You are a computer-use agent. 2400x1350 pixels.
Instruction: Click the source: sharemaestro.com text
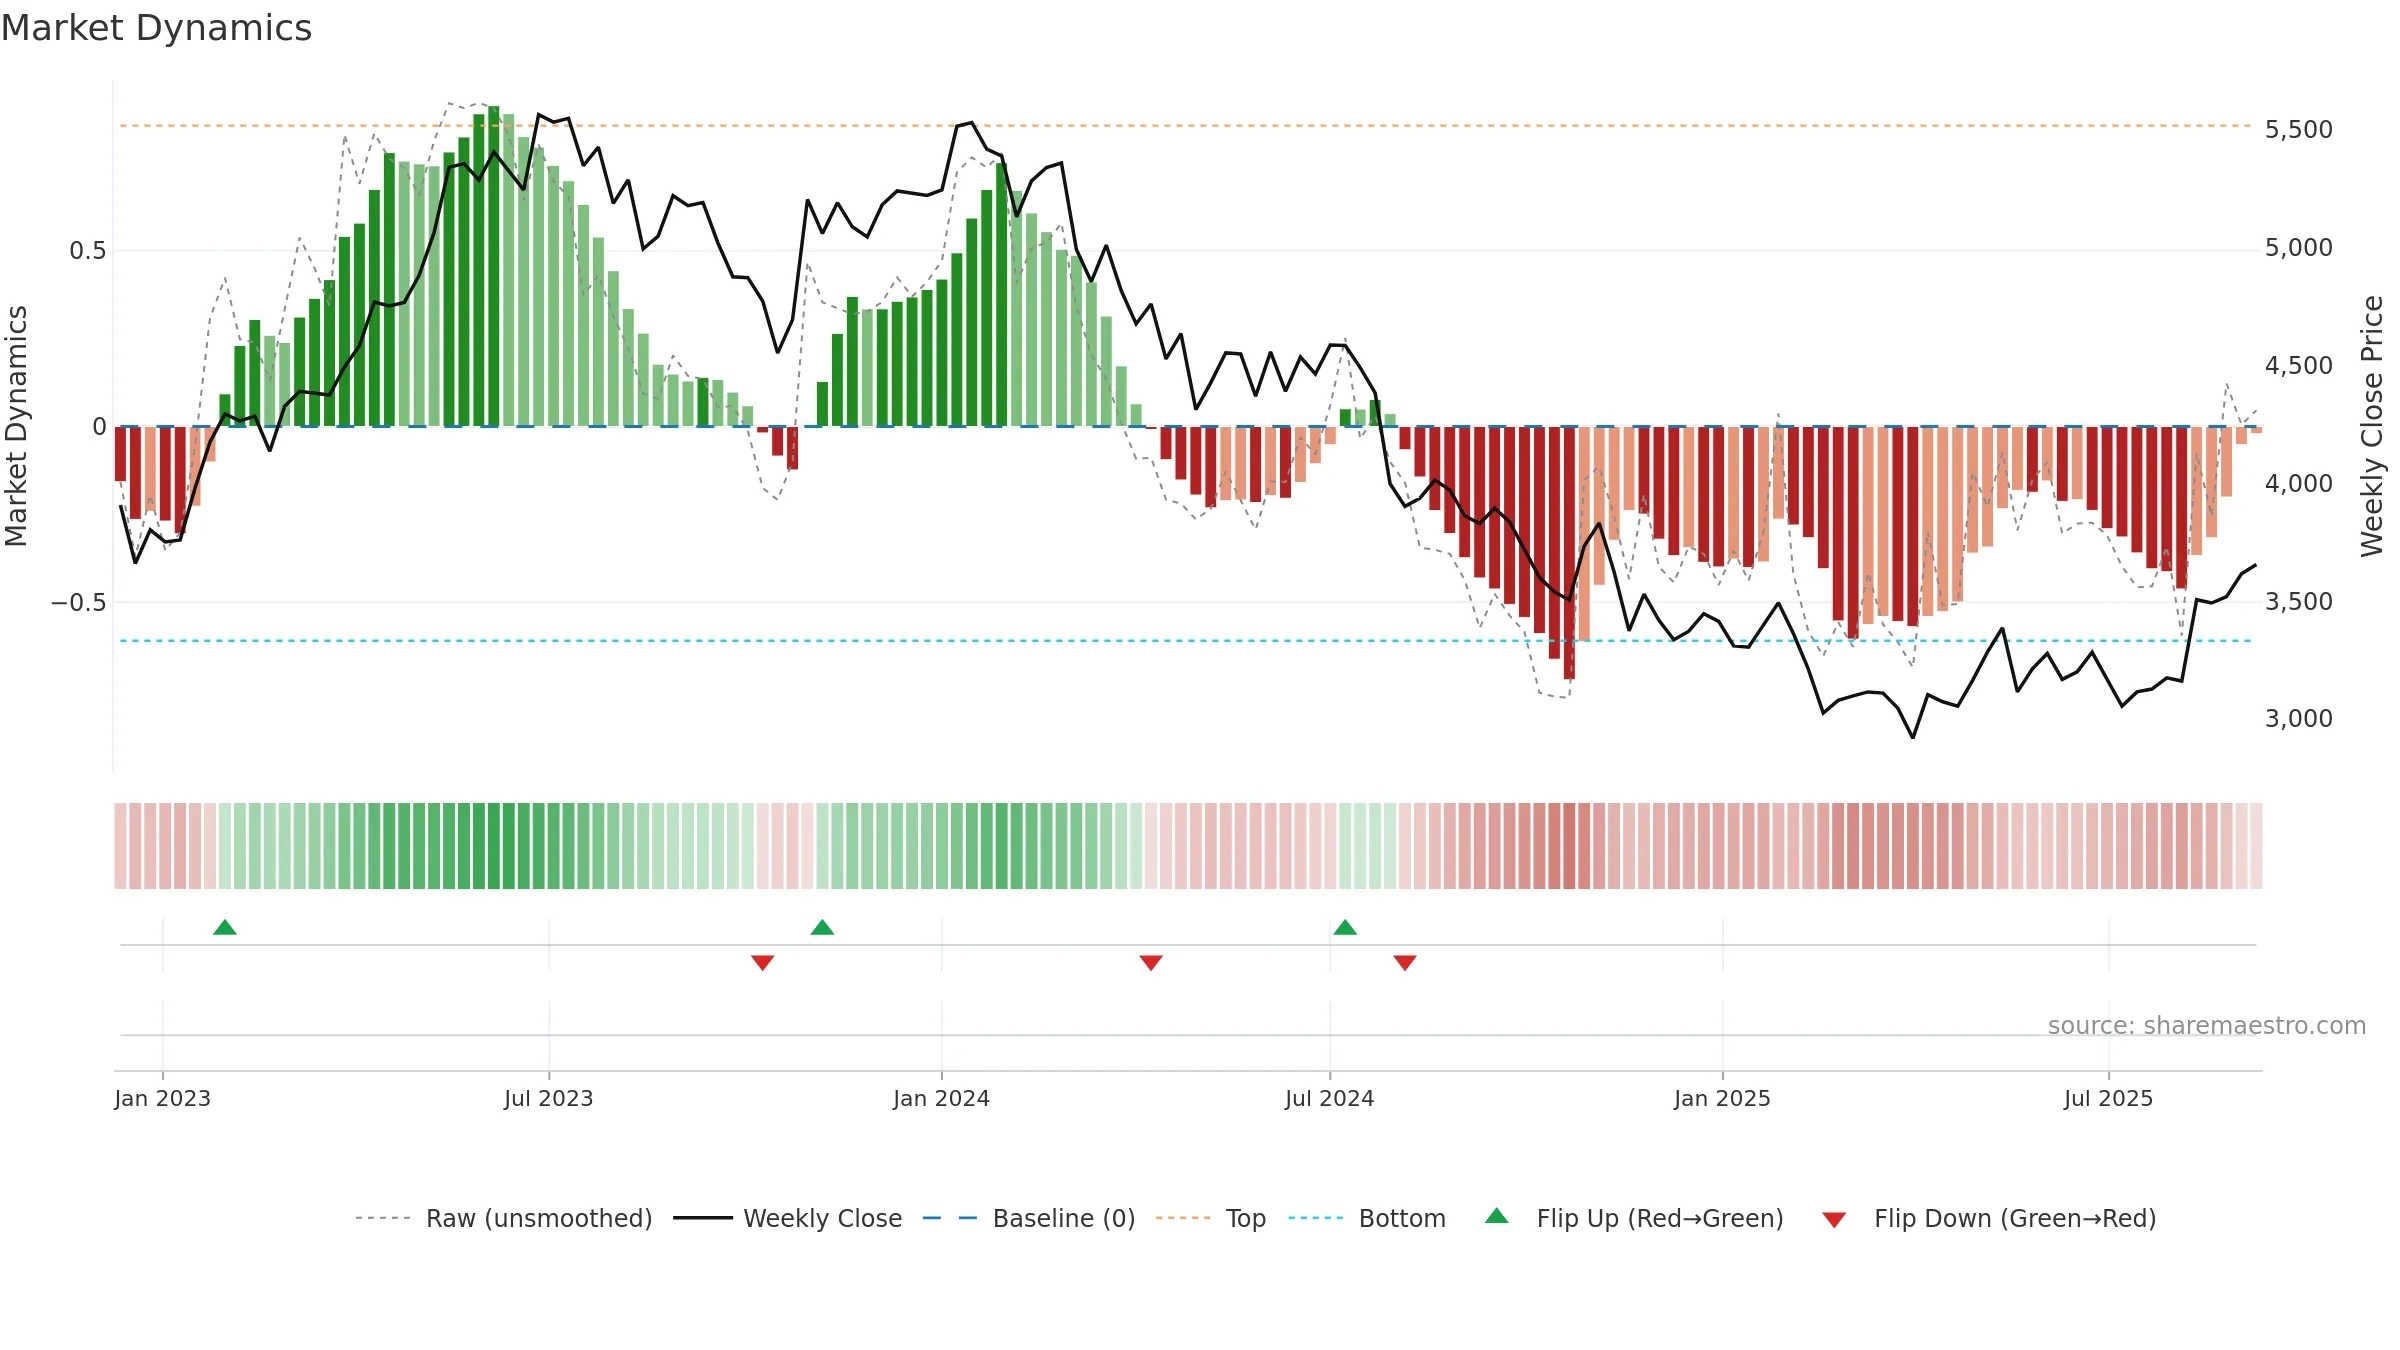2207,1025
